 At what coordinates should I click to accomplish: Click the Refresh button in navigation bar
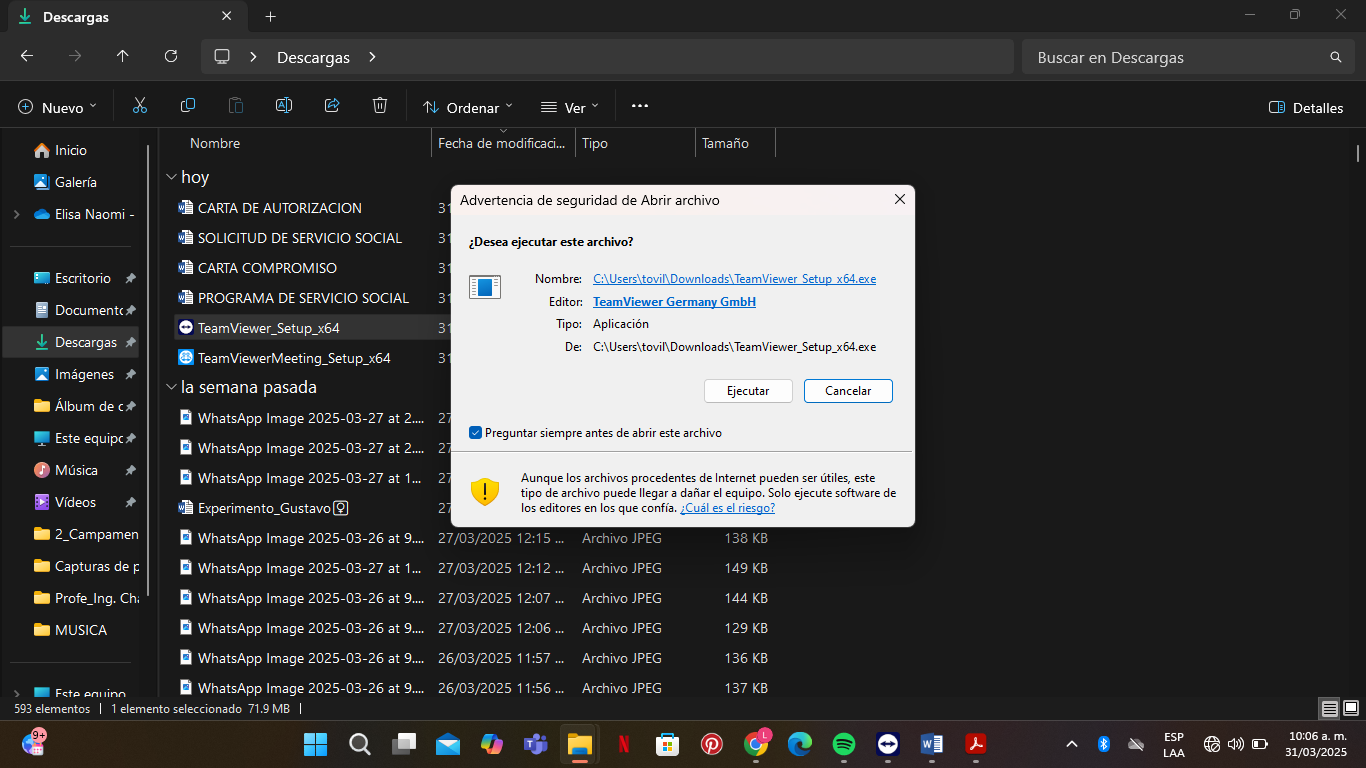click(171, 57)
